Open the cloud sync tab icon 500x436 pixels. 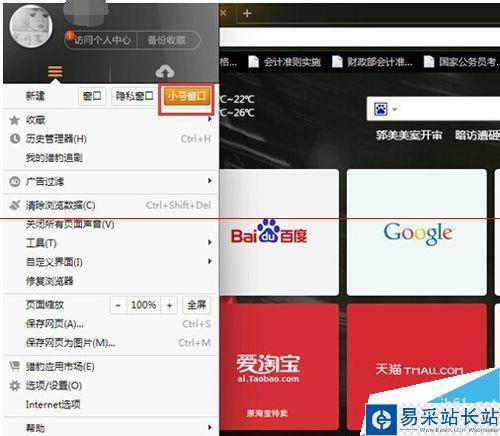pos(165,71)
